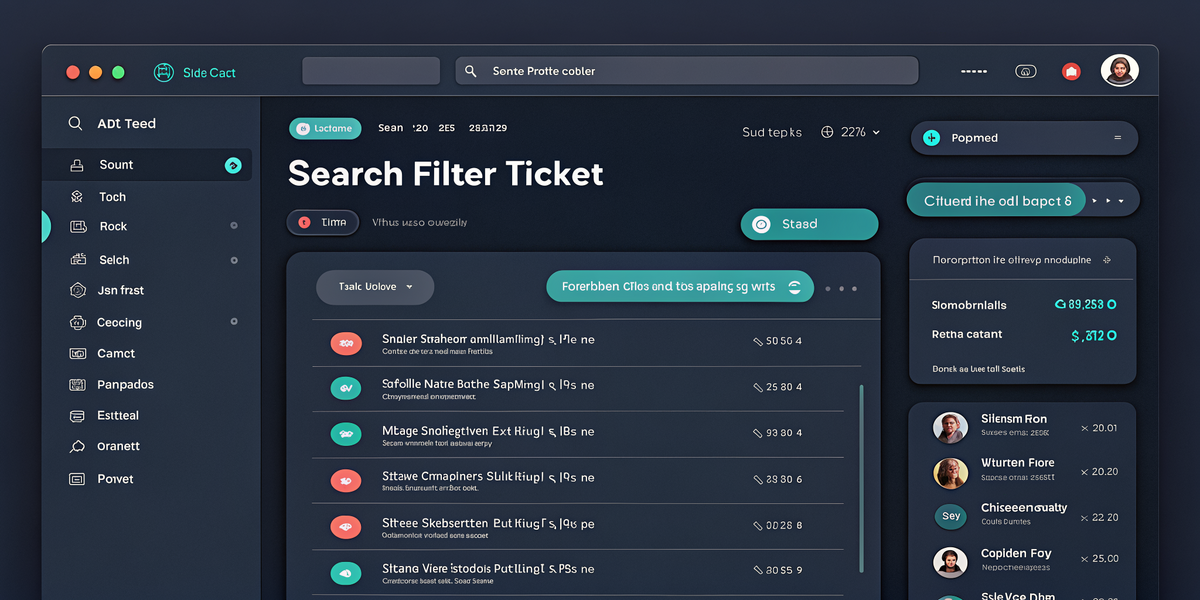1200x600 pixels.
Task: Click the Povet sidebar icon
Action: 77,479
